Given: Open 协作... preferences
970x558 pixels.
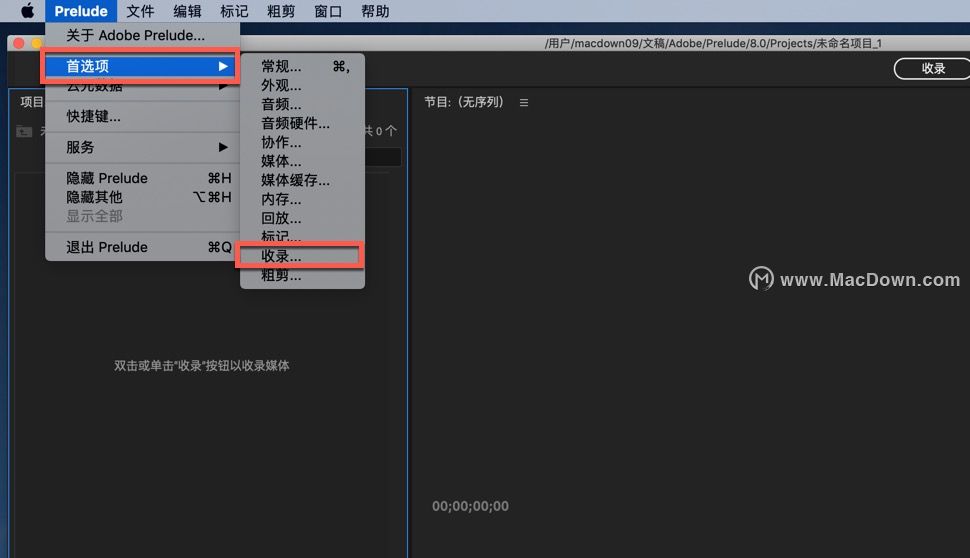Looking at the screenshot, I should [x=303, y=142].
